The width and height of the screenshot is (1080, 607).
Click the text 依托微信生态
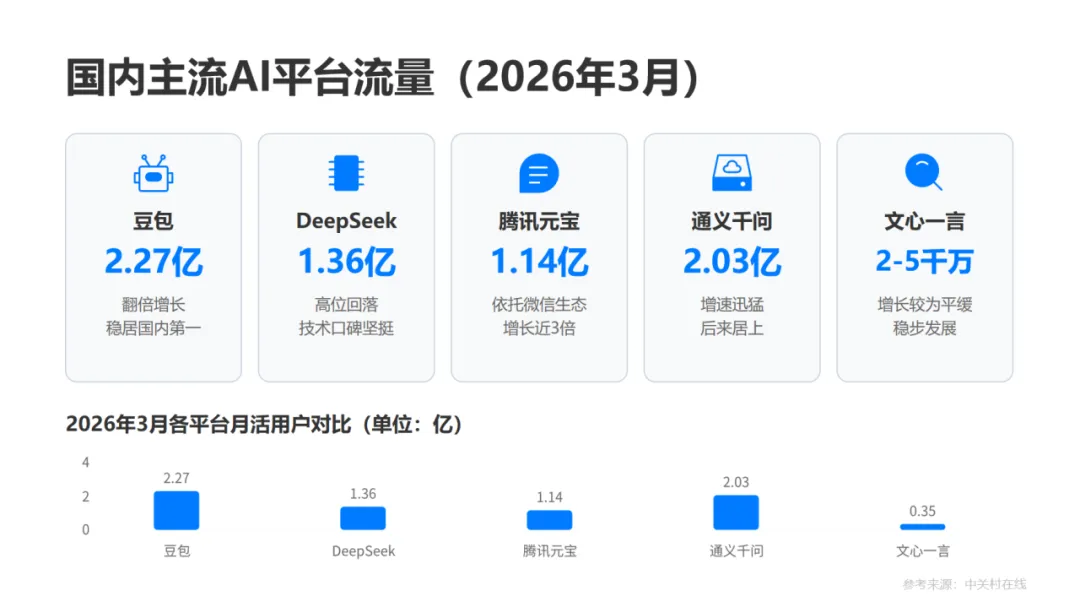tap(539, 305)
